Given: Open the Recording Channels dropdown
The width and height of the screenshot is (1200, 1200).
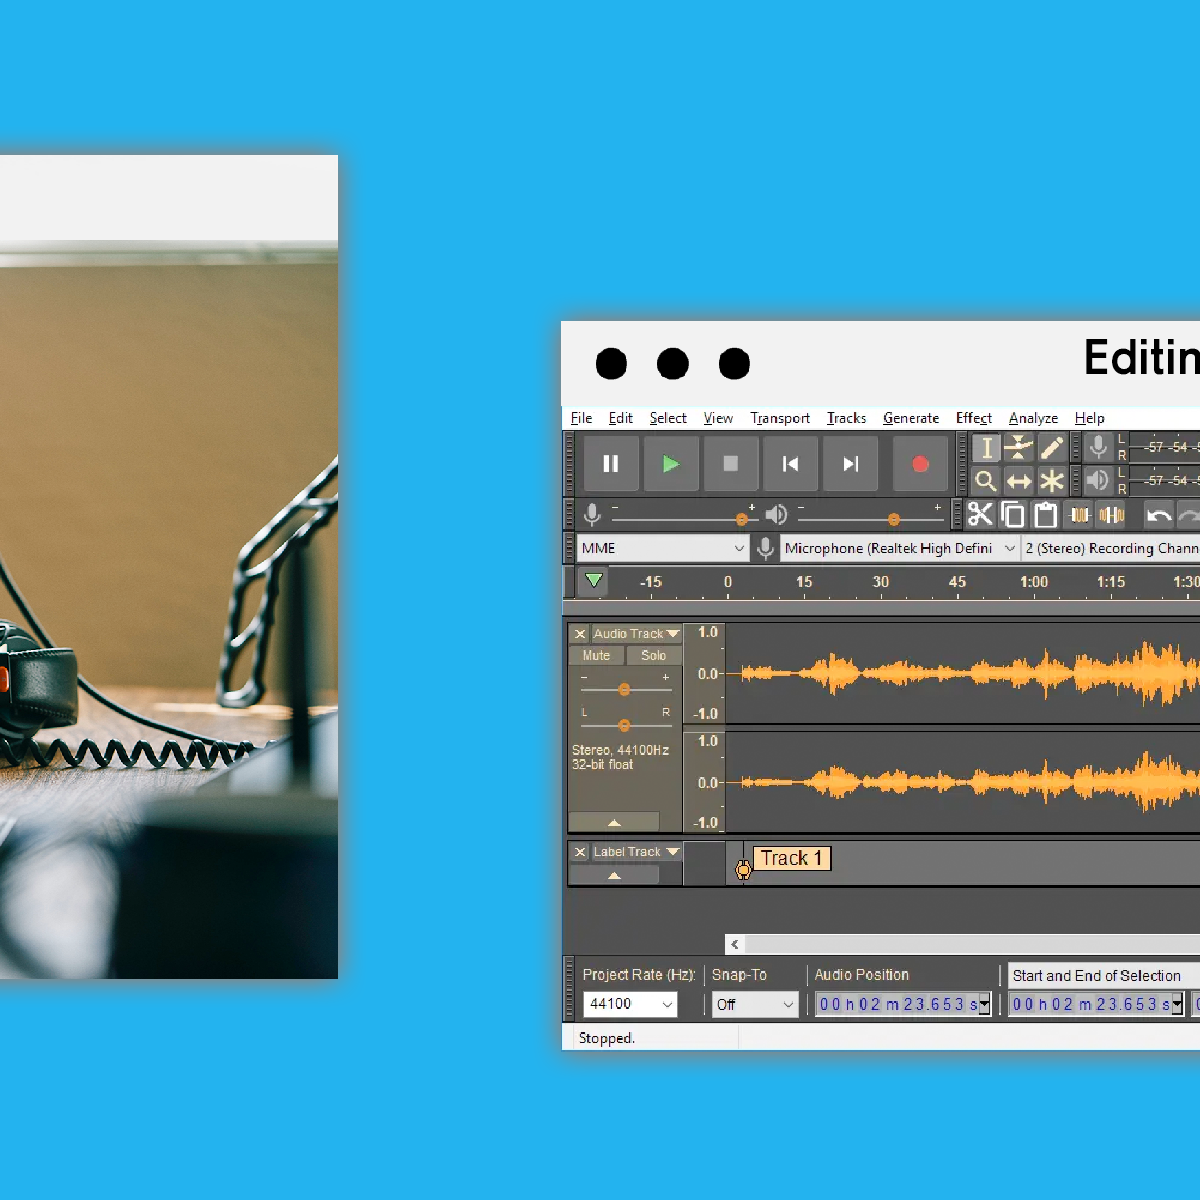Looking at the screenshot, I should click(1111, 548).
